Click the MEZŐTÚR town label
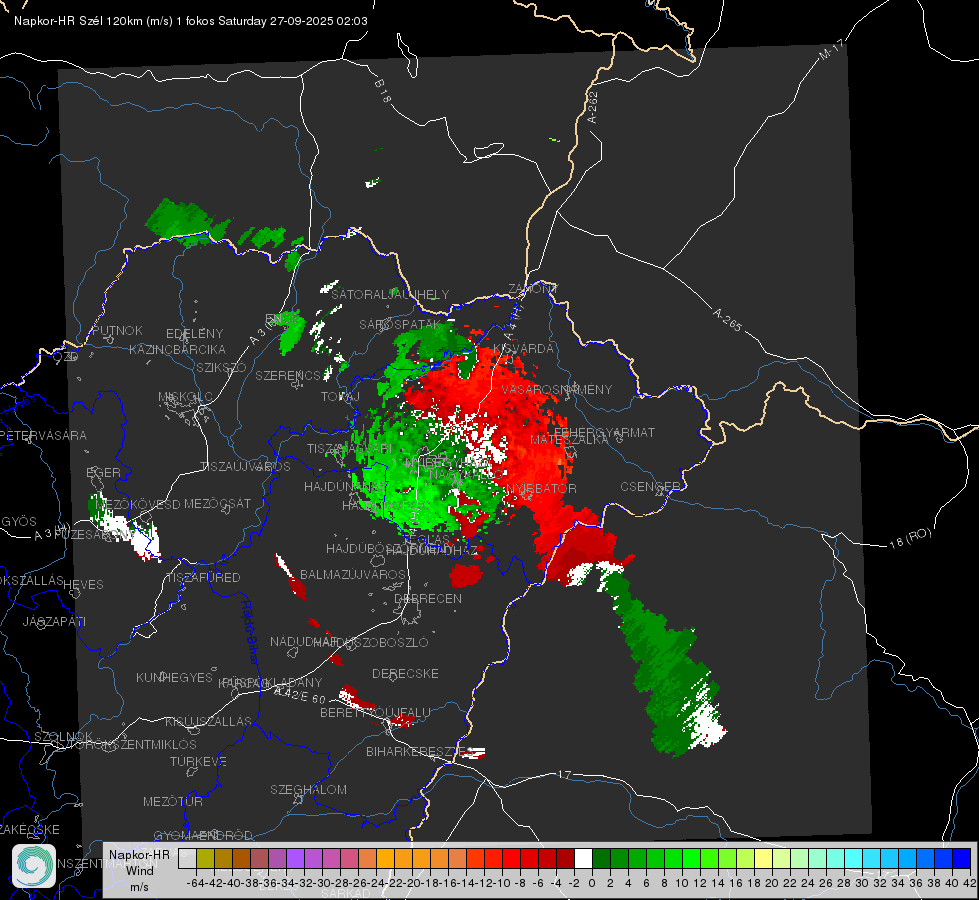The height and width of the screenshot is (900, 979). pos(173,801)
